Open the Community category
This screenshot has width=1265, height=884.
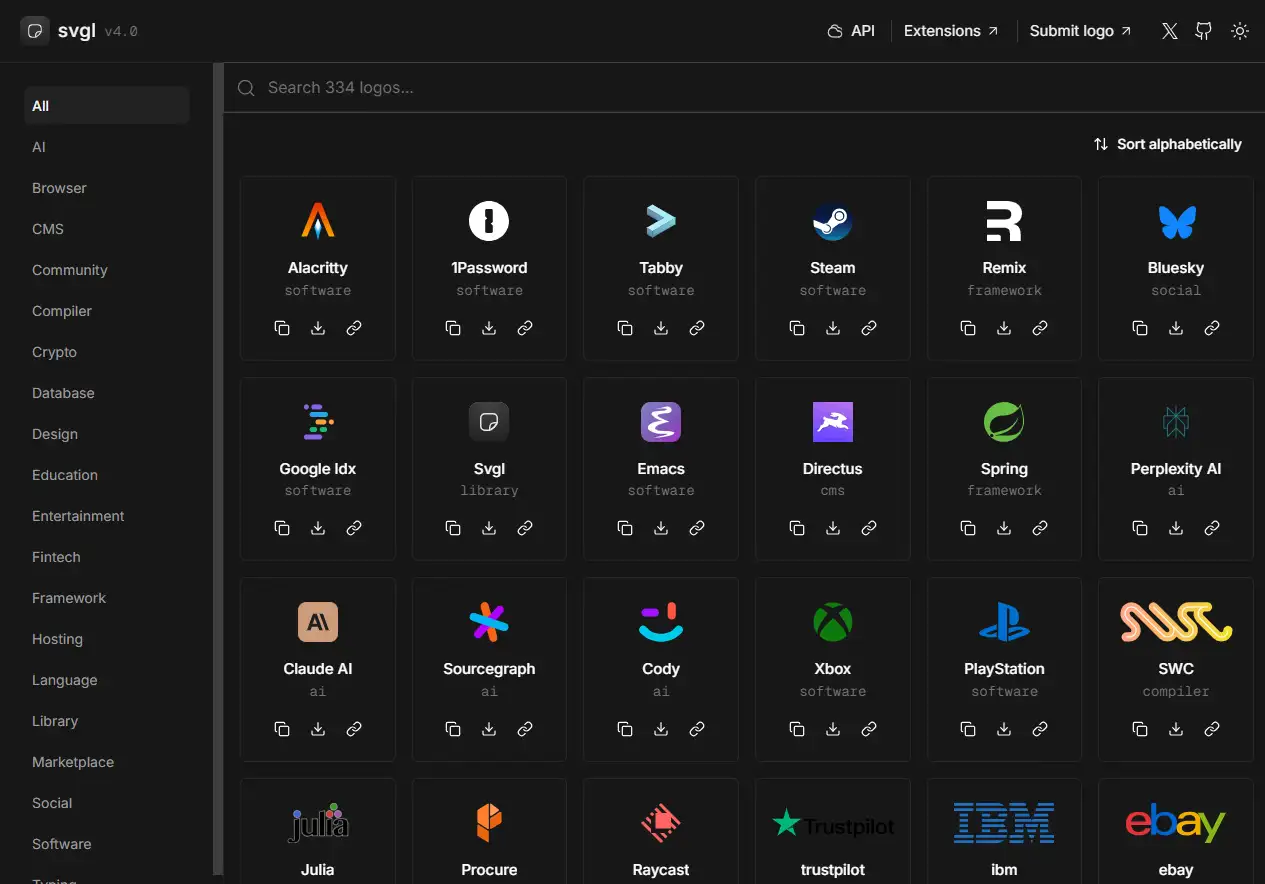pyautogui.click(x=107, y=270)
